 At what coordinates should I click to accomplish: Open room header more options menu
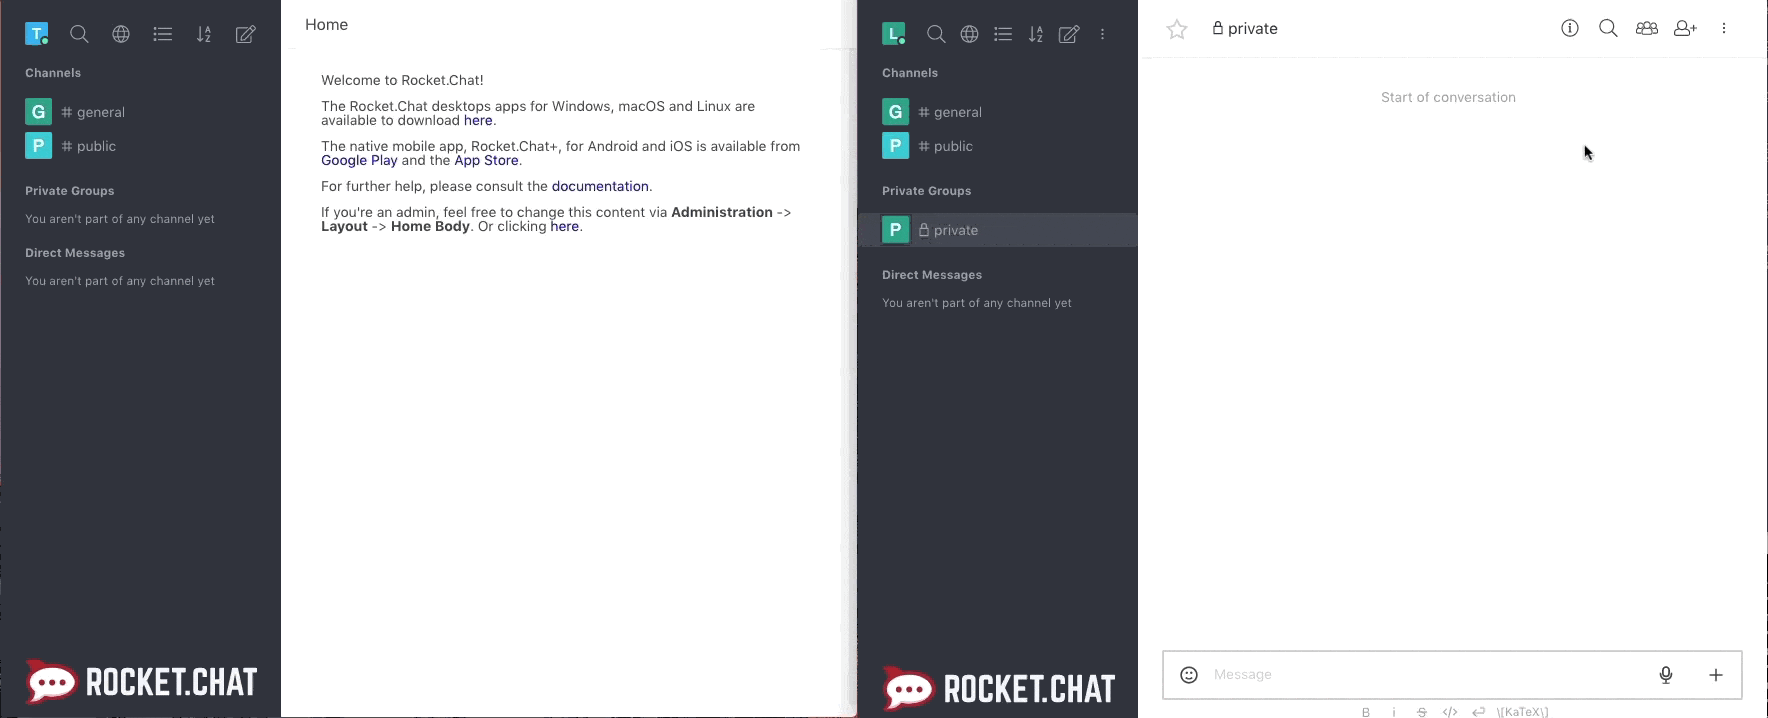point(1724,28)
